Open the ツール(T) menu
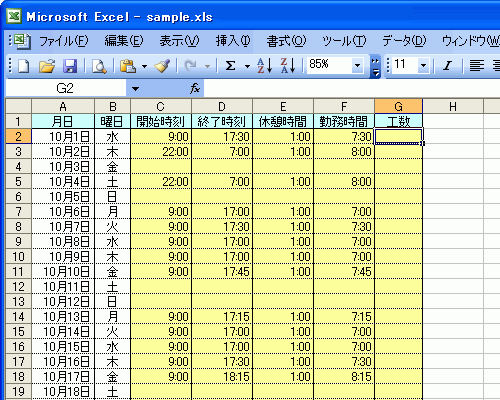The height and width of the screenshot is (400, 500). (344, 41)
